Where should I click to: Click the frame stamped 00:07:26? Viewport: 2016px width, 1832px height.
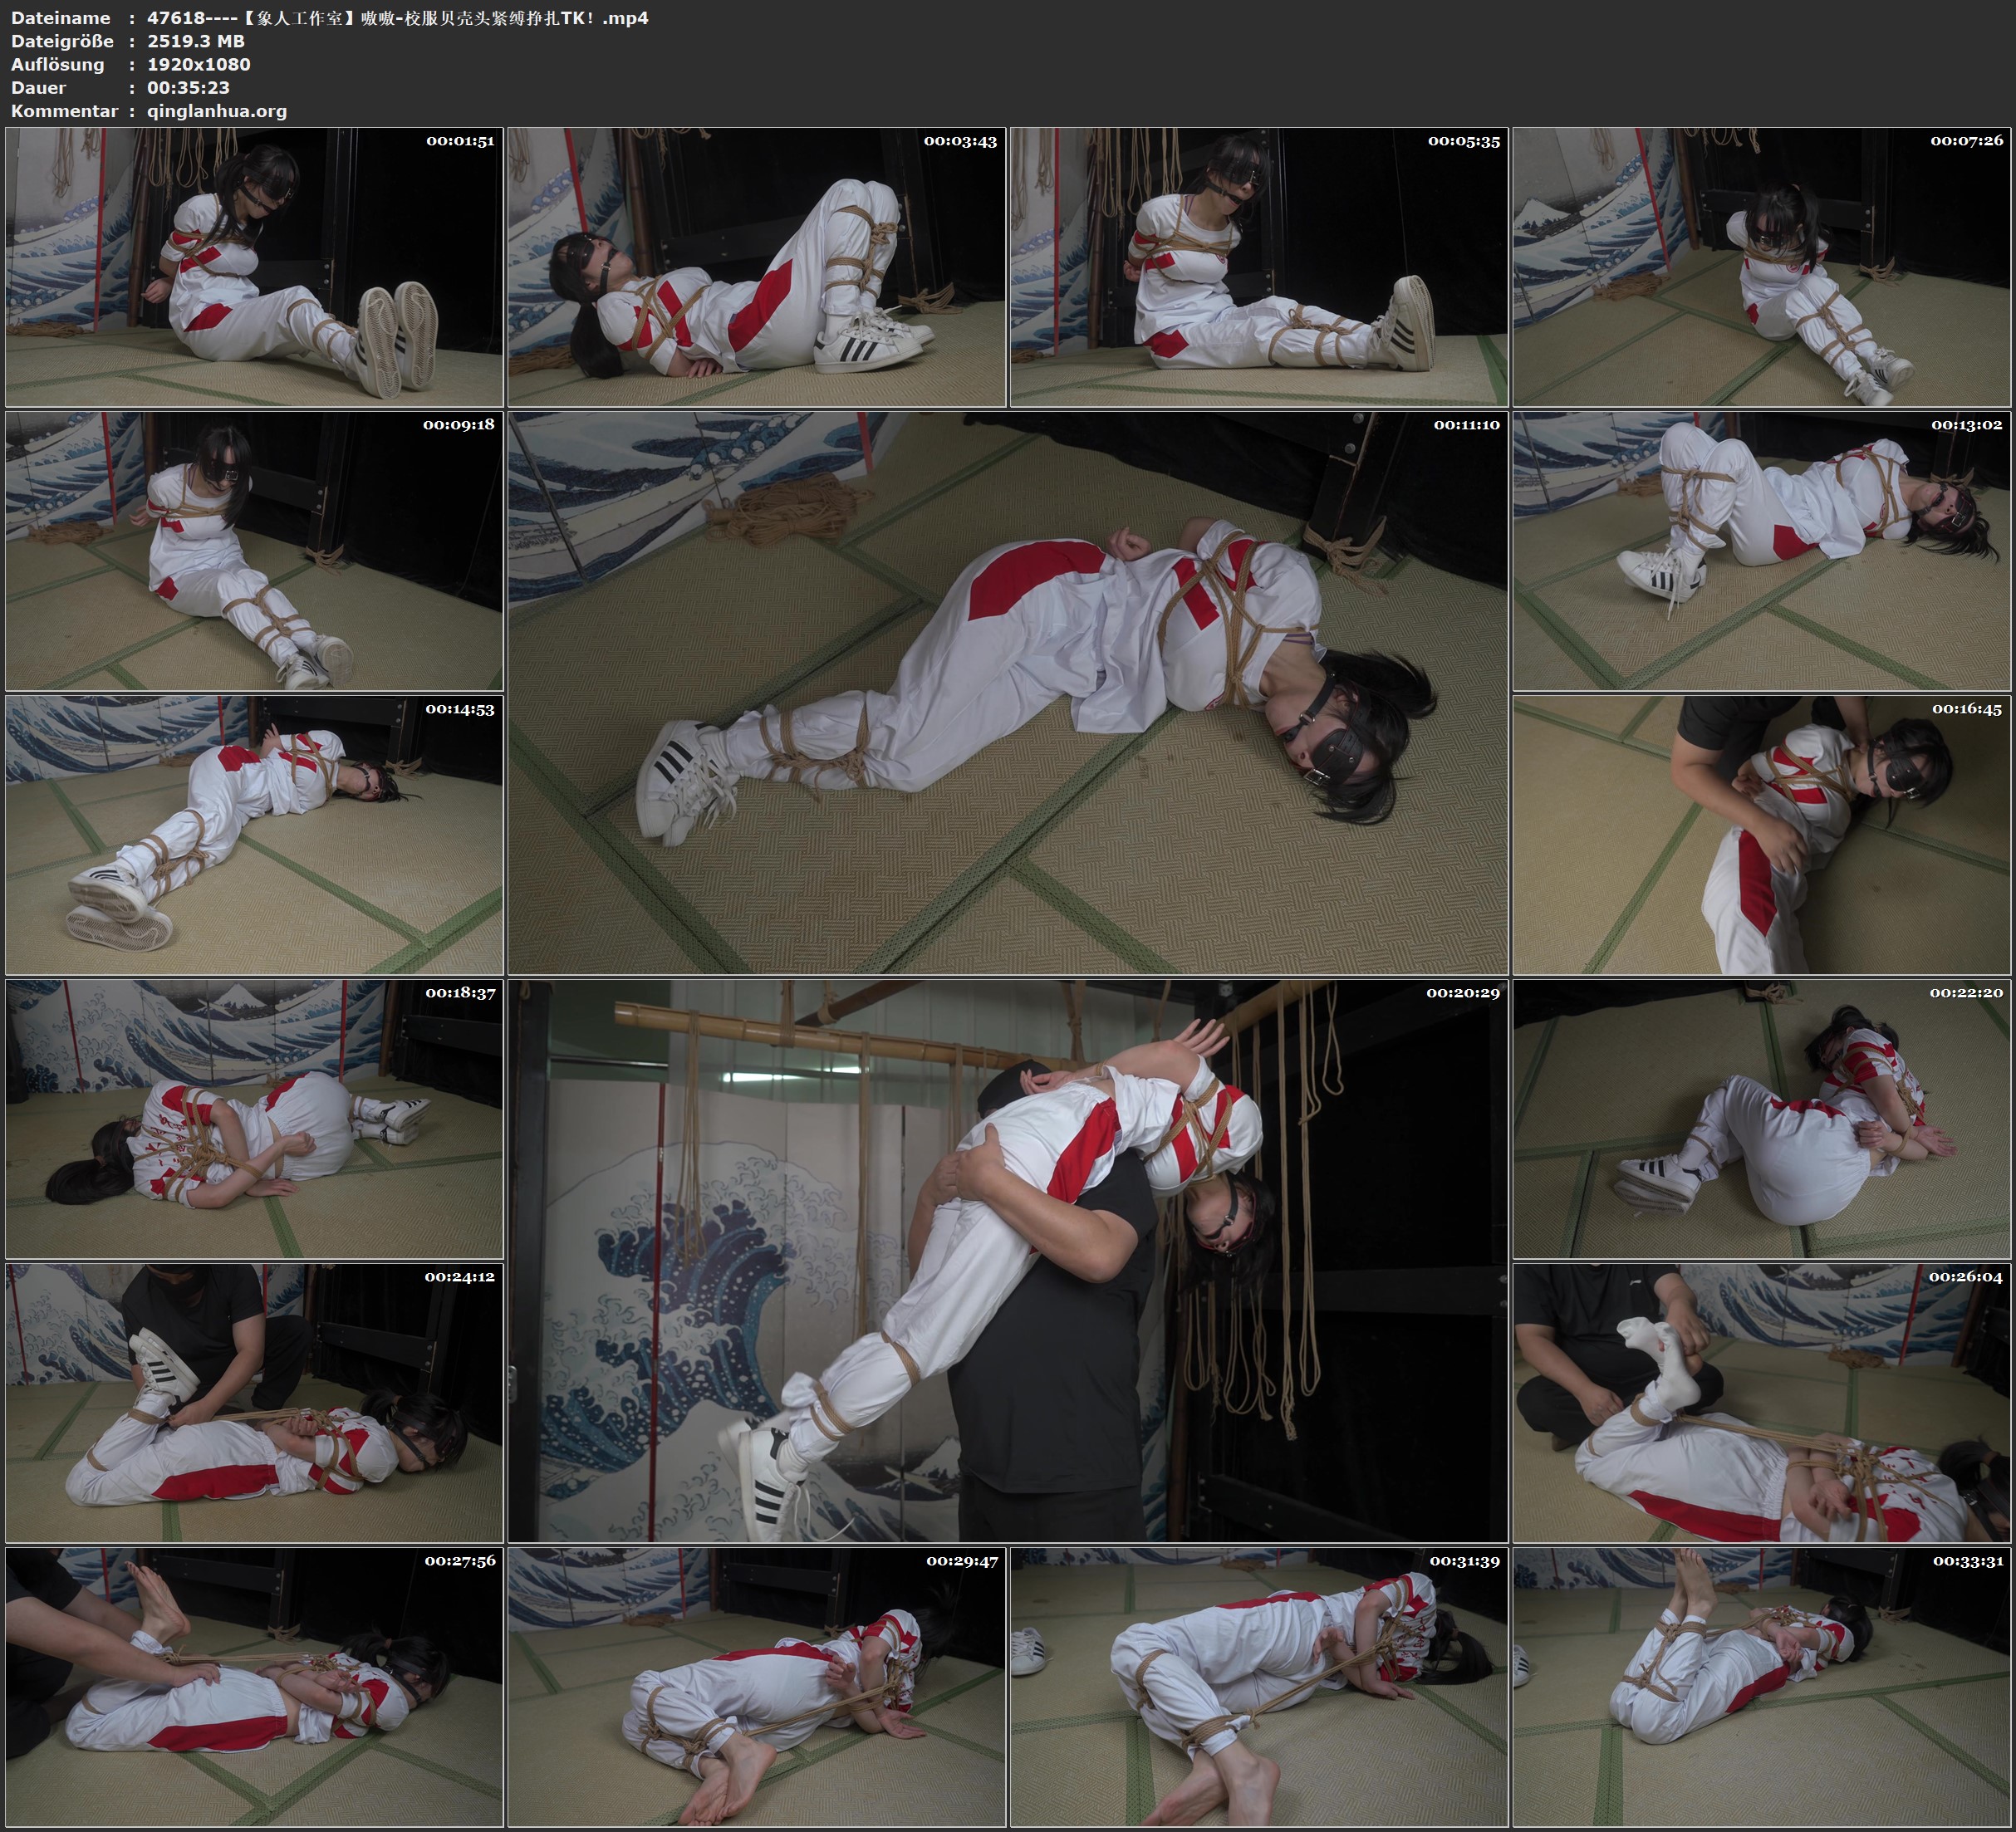1762,267
